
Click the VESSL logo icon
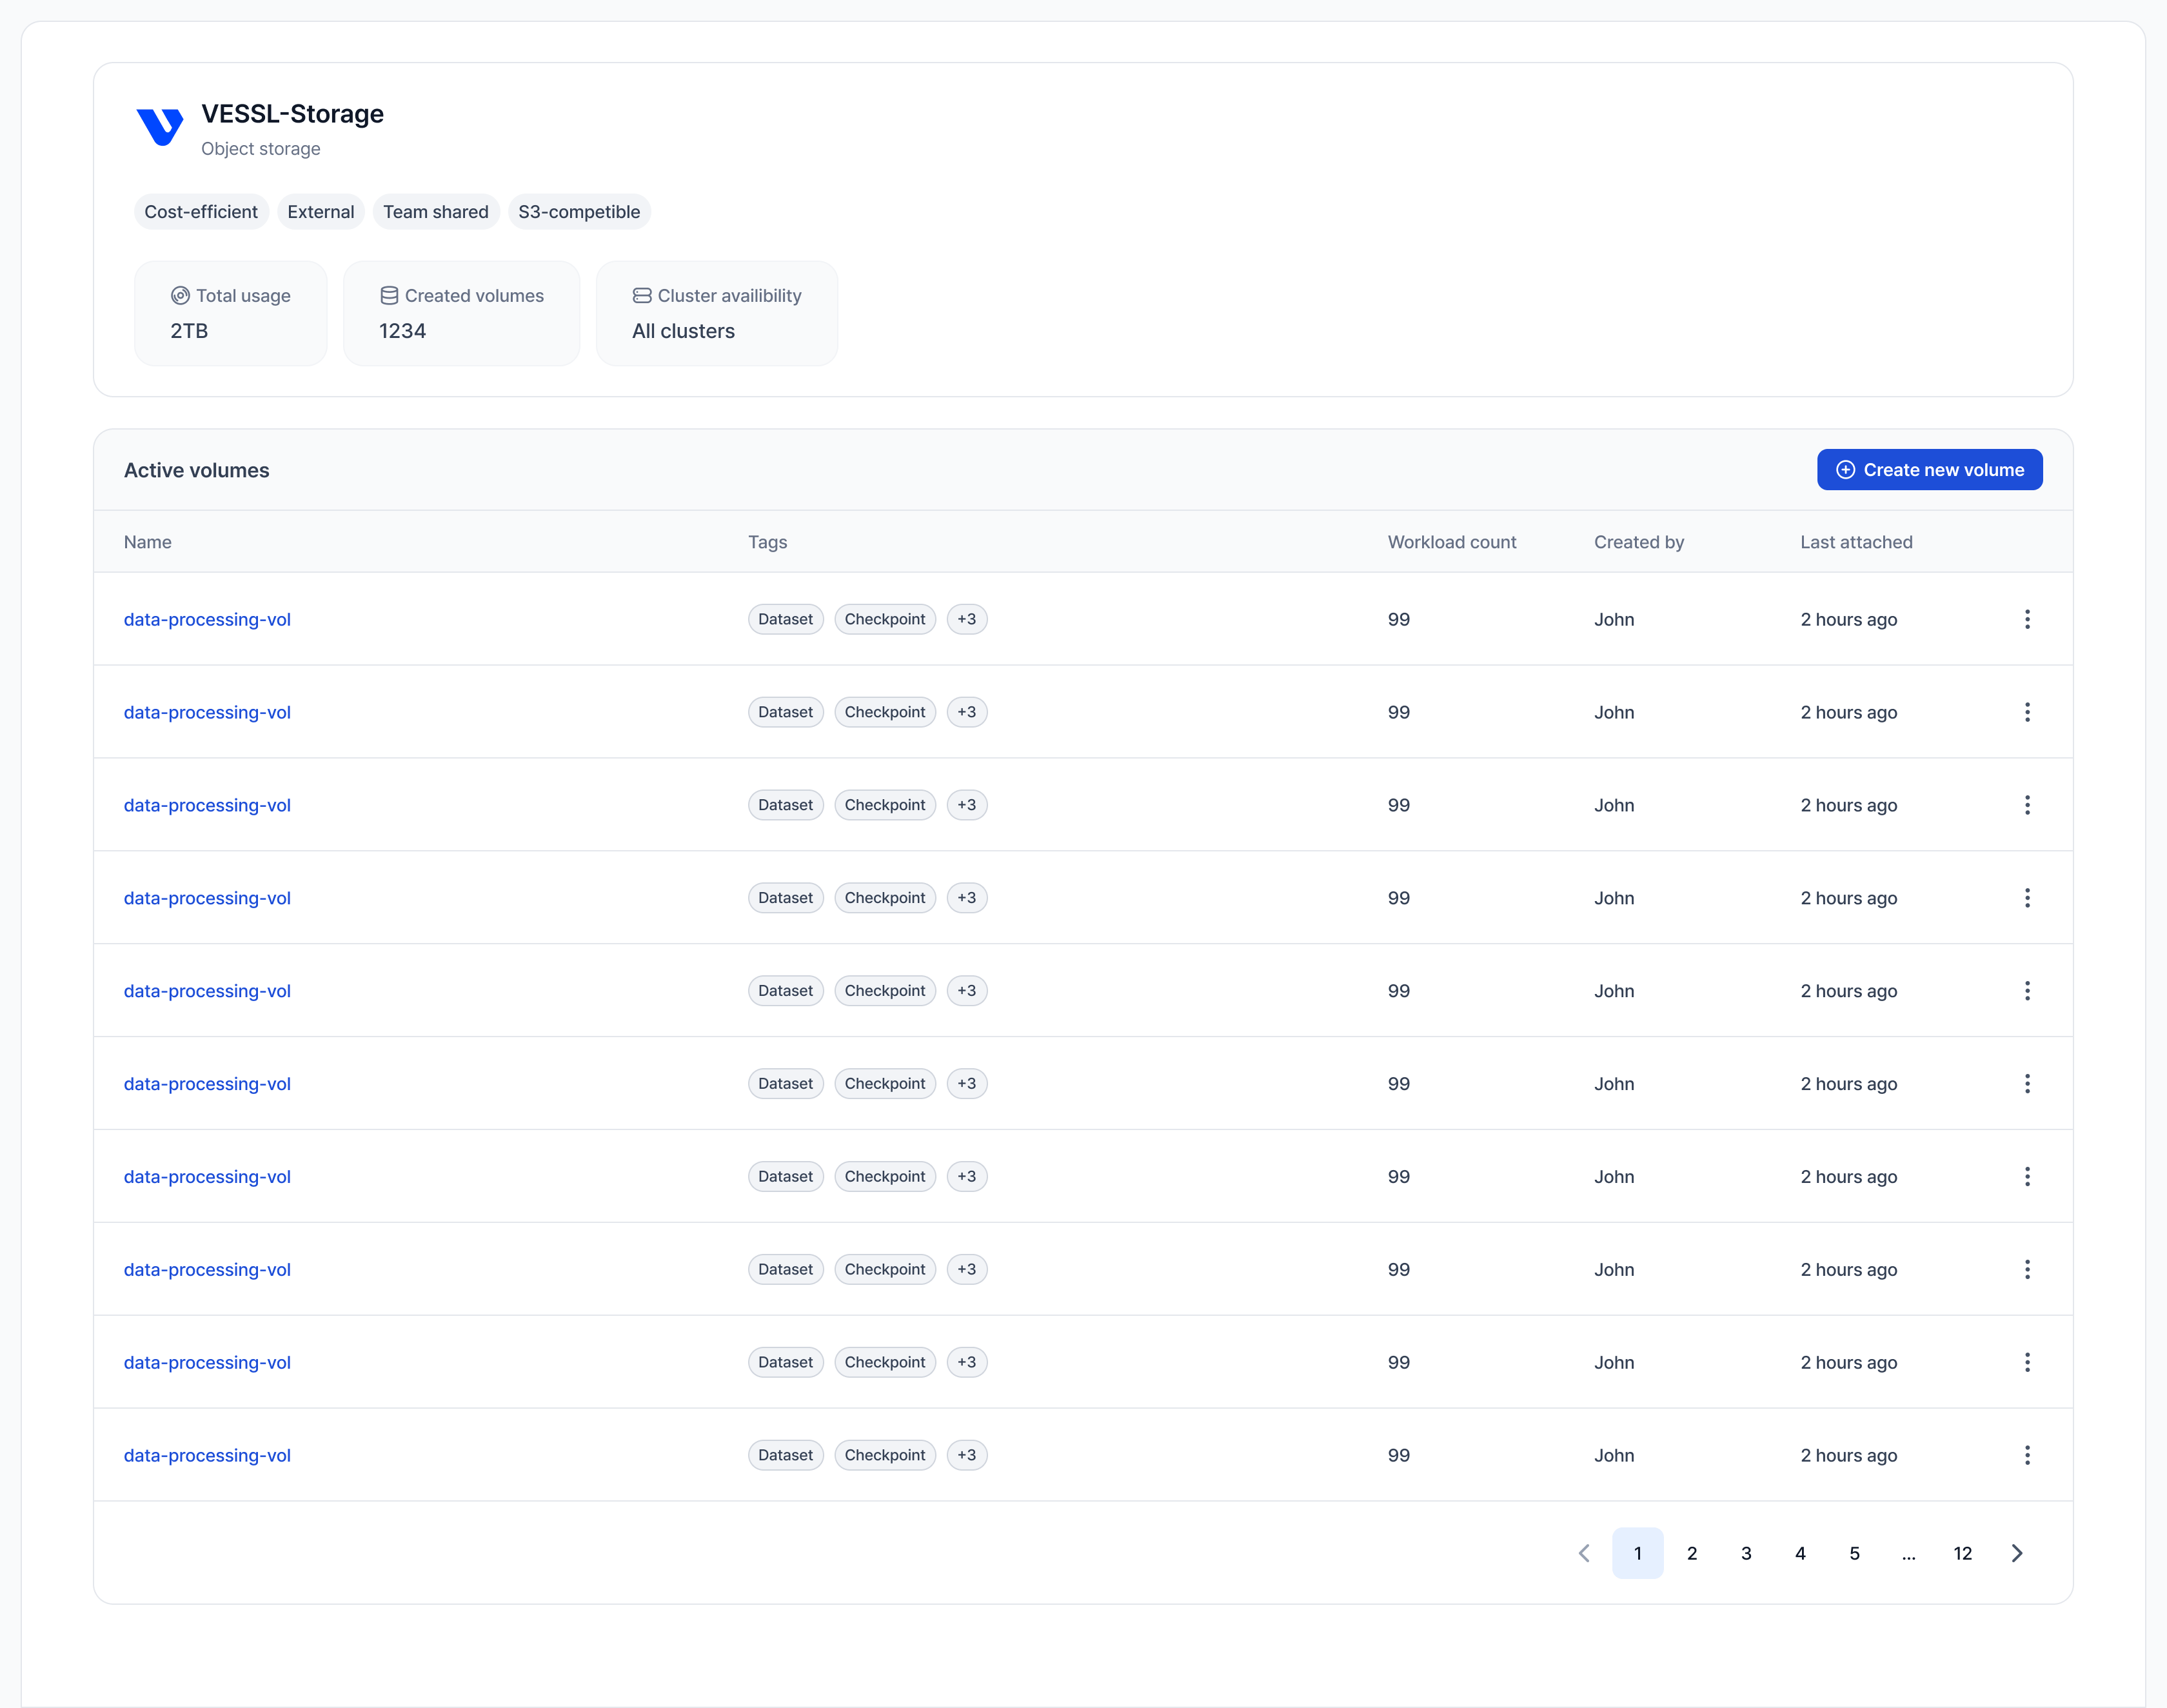[159, 127]
